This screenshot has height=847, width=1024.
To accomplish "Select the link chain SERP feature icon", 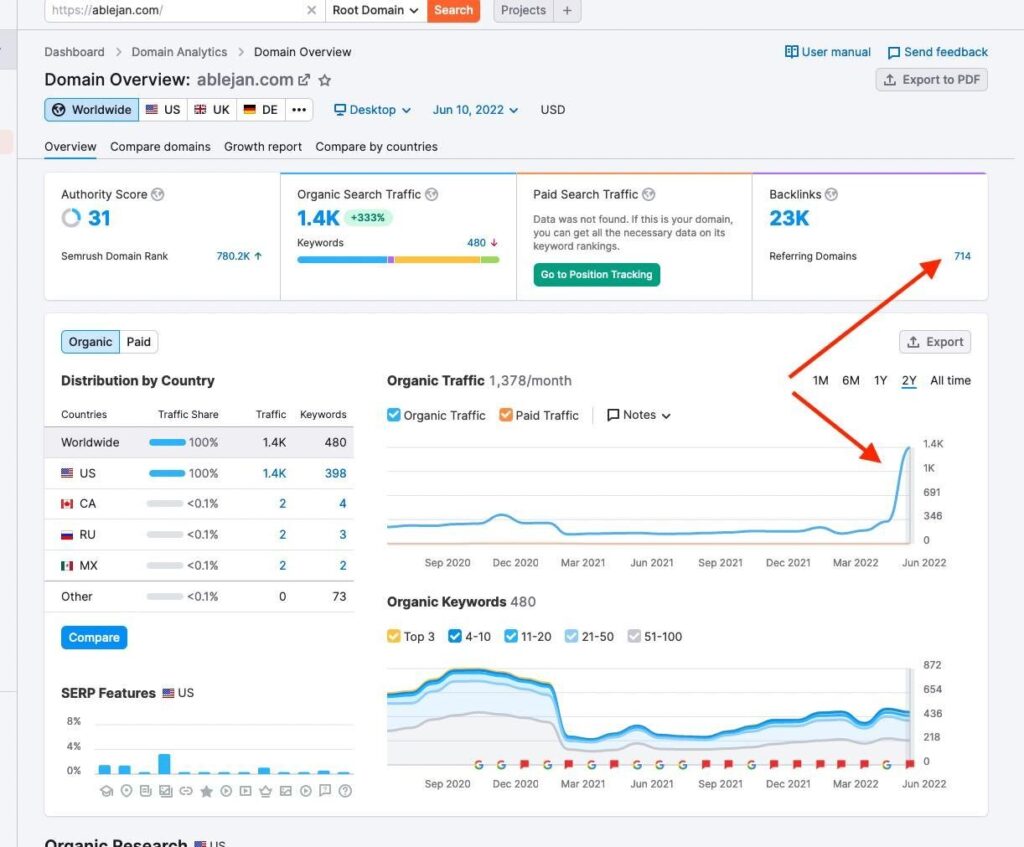I will point(186,791).
